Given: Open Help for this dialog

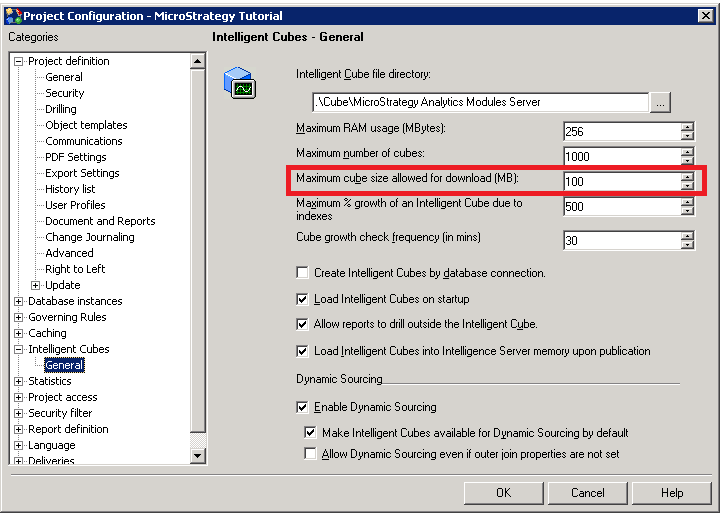Looking at the screenshot, I should (x=672, y=493).
